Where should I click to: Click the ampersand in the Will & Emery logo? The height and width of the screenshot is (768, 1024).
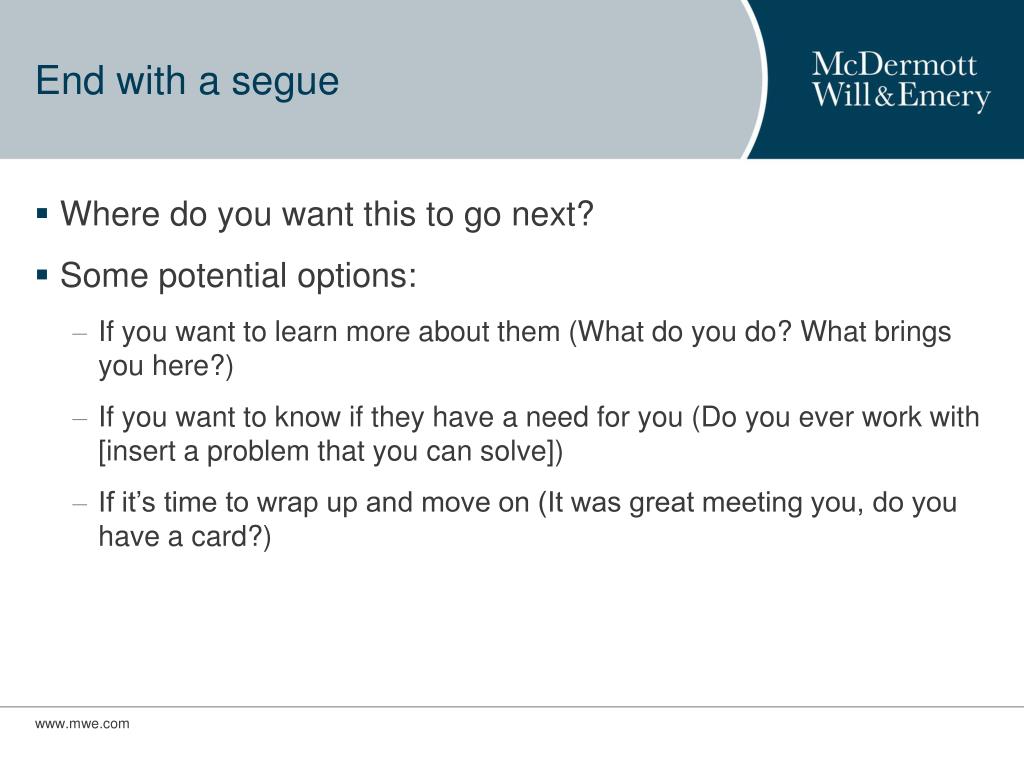pyautogui.click(x=884, y=97)
